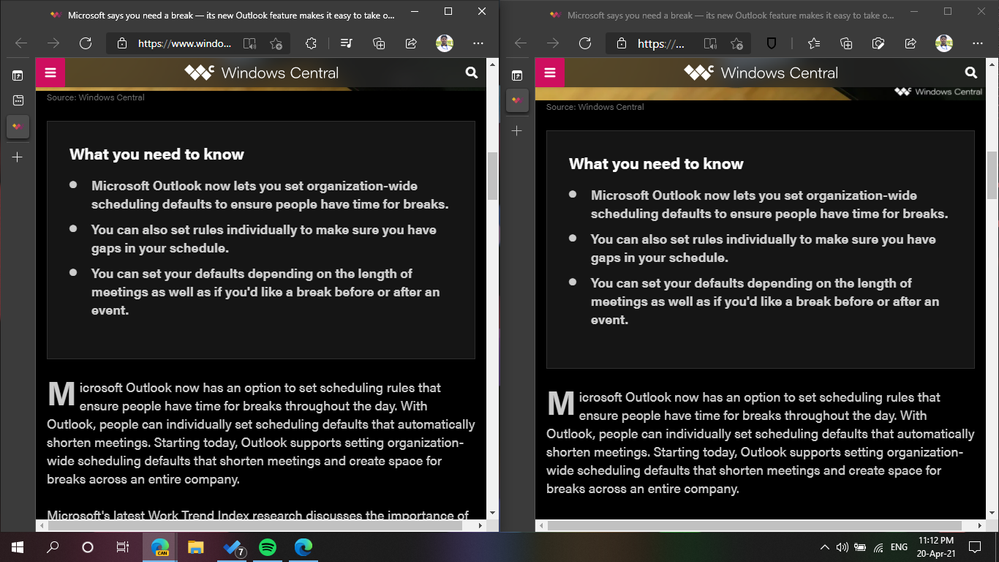Select the Windows Central tab in left sidebar
This screenshot has width=999, height=562.
click(18, 126)
